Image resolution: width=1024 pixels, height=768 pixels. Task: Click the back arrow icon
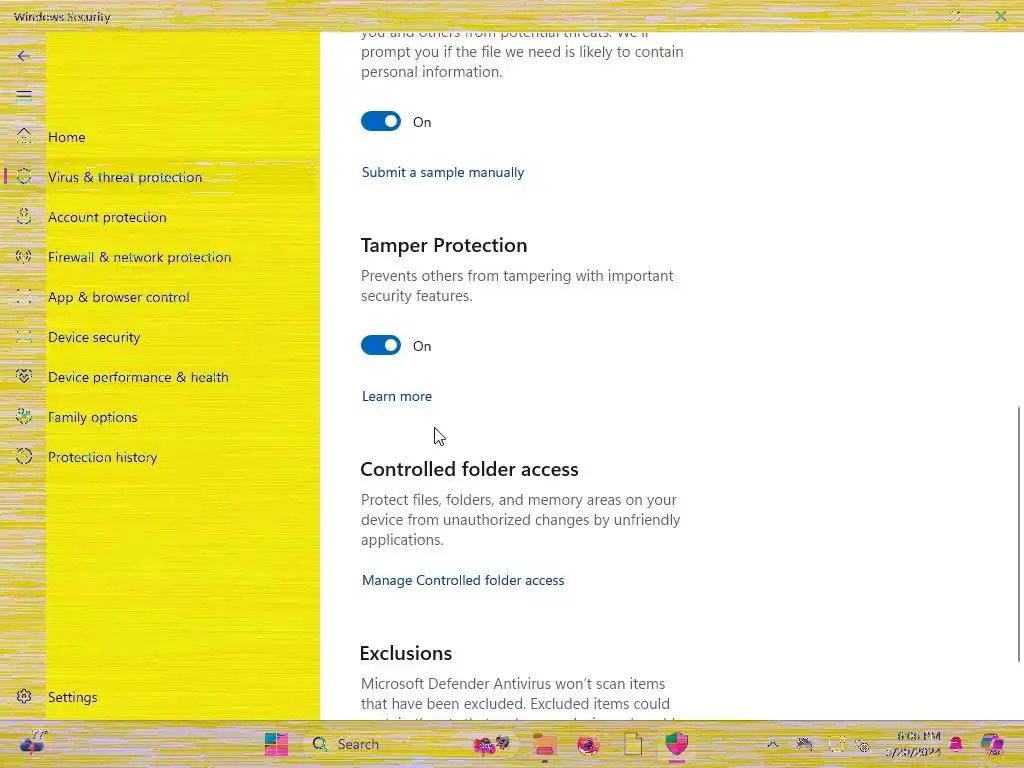[x=24, y=56]
